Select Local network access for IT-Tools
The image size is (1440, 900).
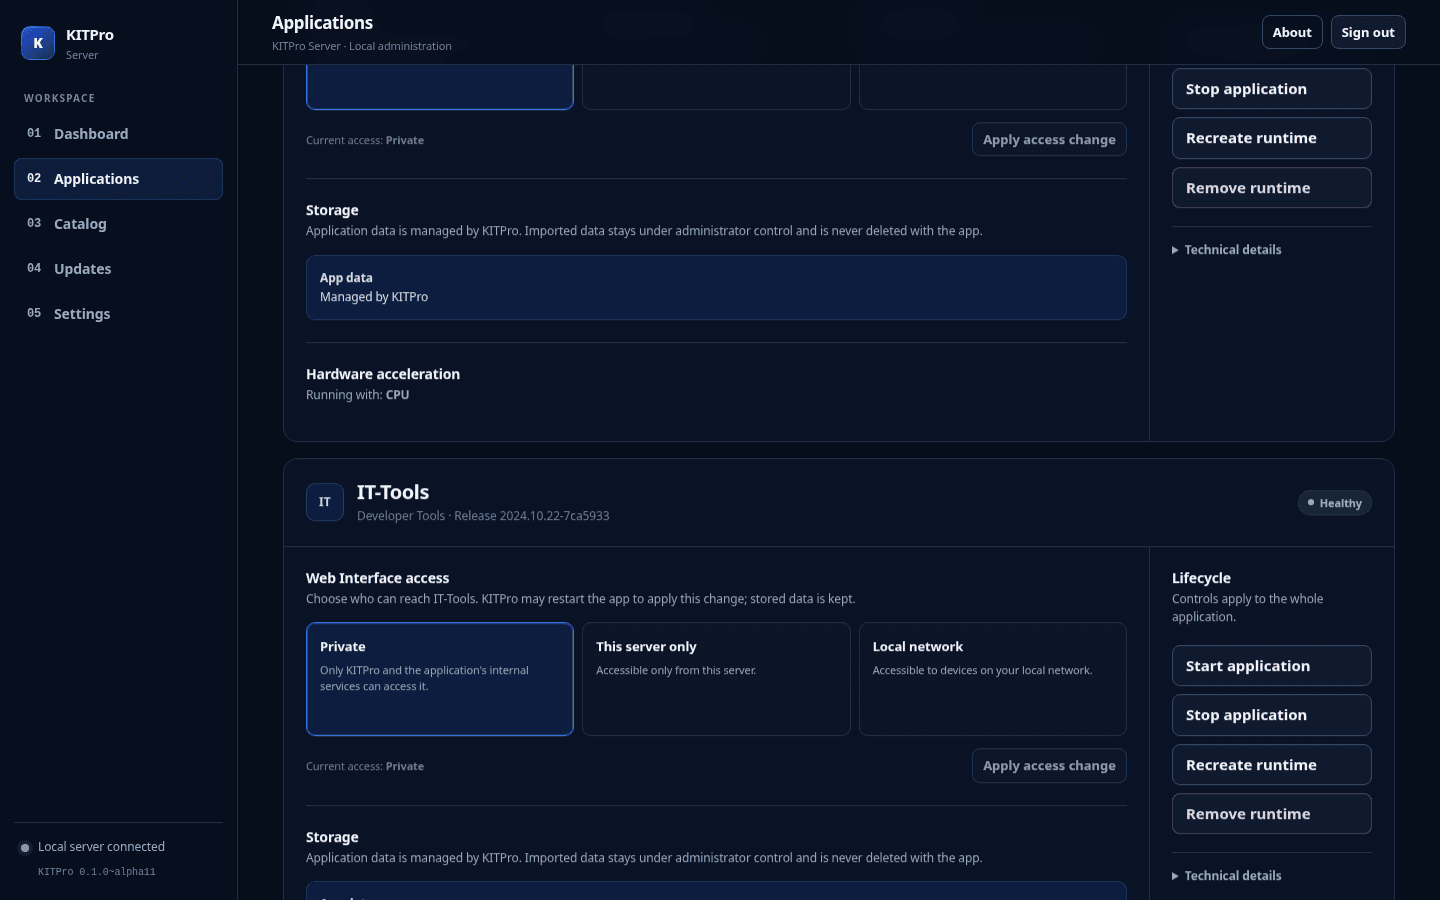[993, 679]
